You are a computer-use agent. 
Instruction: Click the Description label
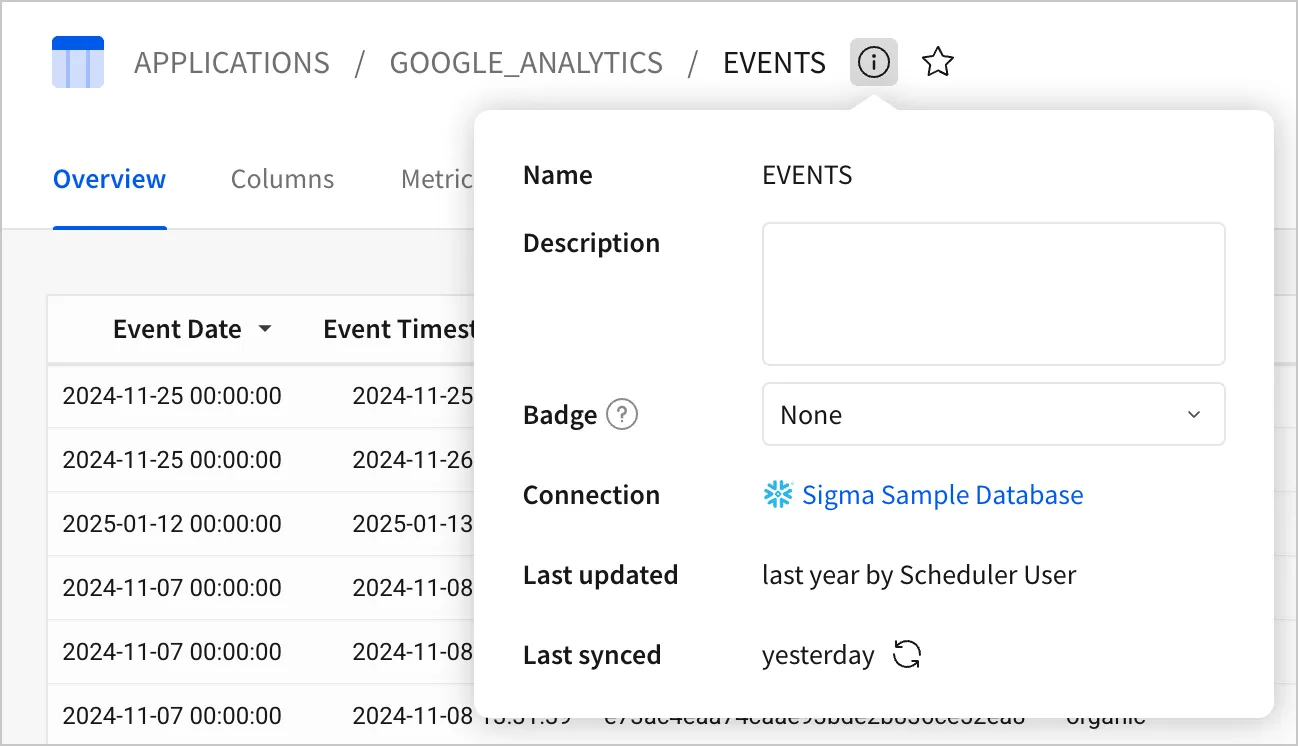click(x=591, y=243)
